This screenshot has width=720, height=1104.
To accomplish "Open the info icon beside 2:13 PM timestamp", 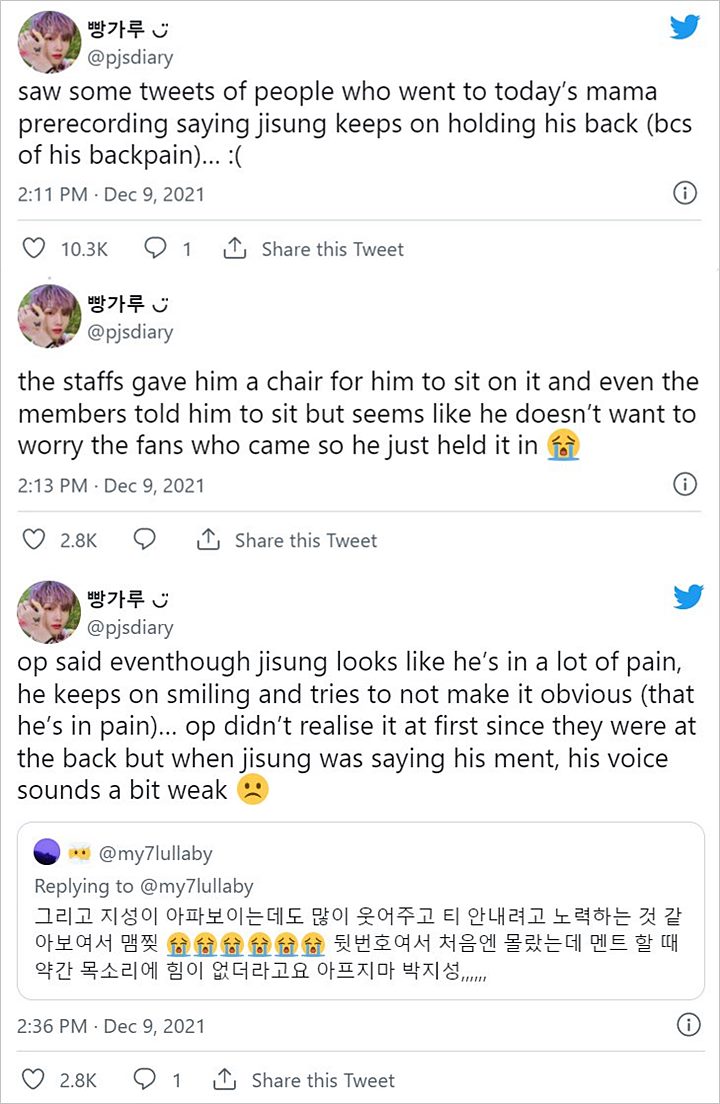I will [x=685, y=485].
